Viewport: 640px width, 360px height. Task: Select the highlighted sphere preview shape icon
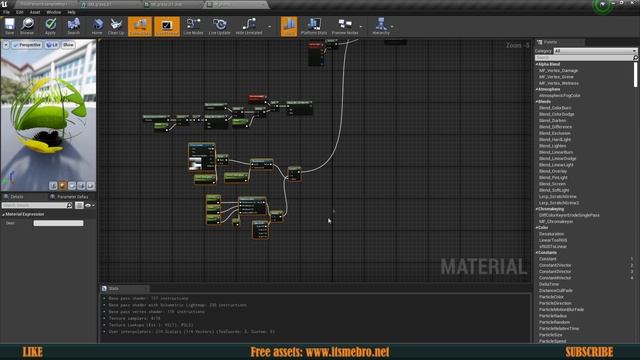(62, 186)
